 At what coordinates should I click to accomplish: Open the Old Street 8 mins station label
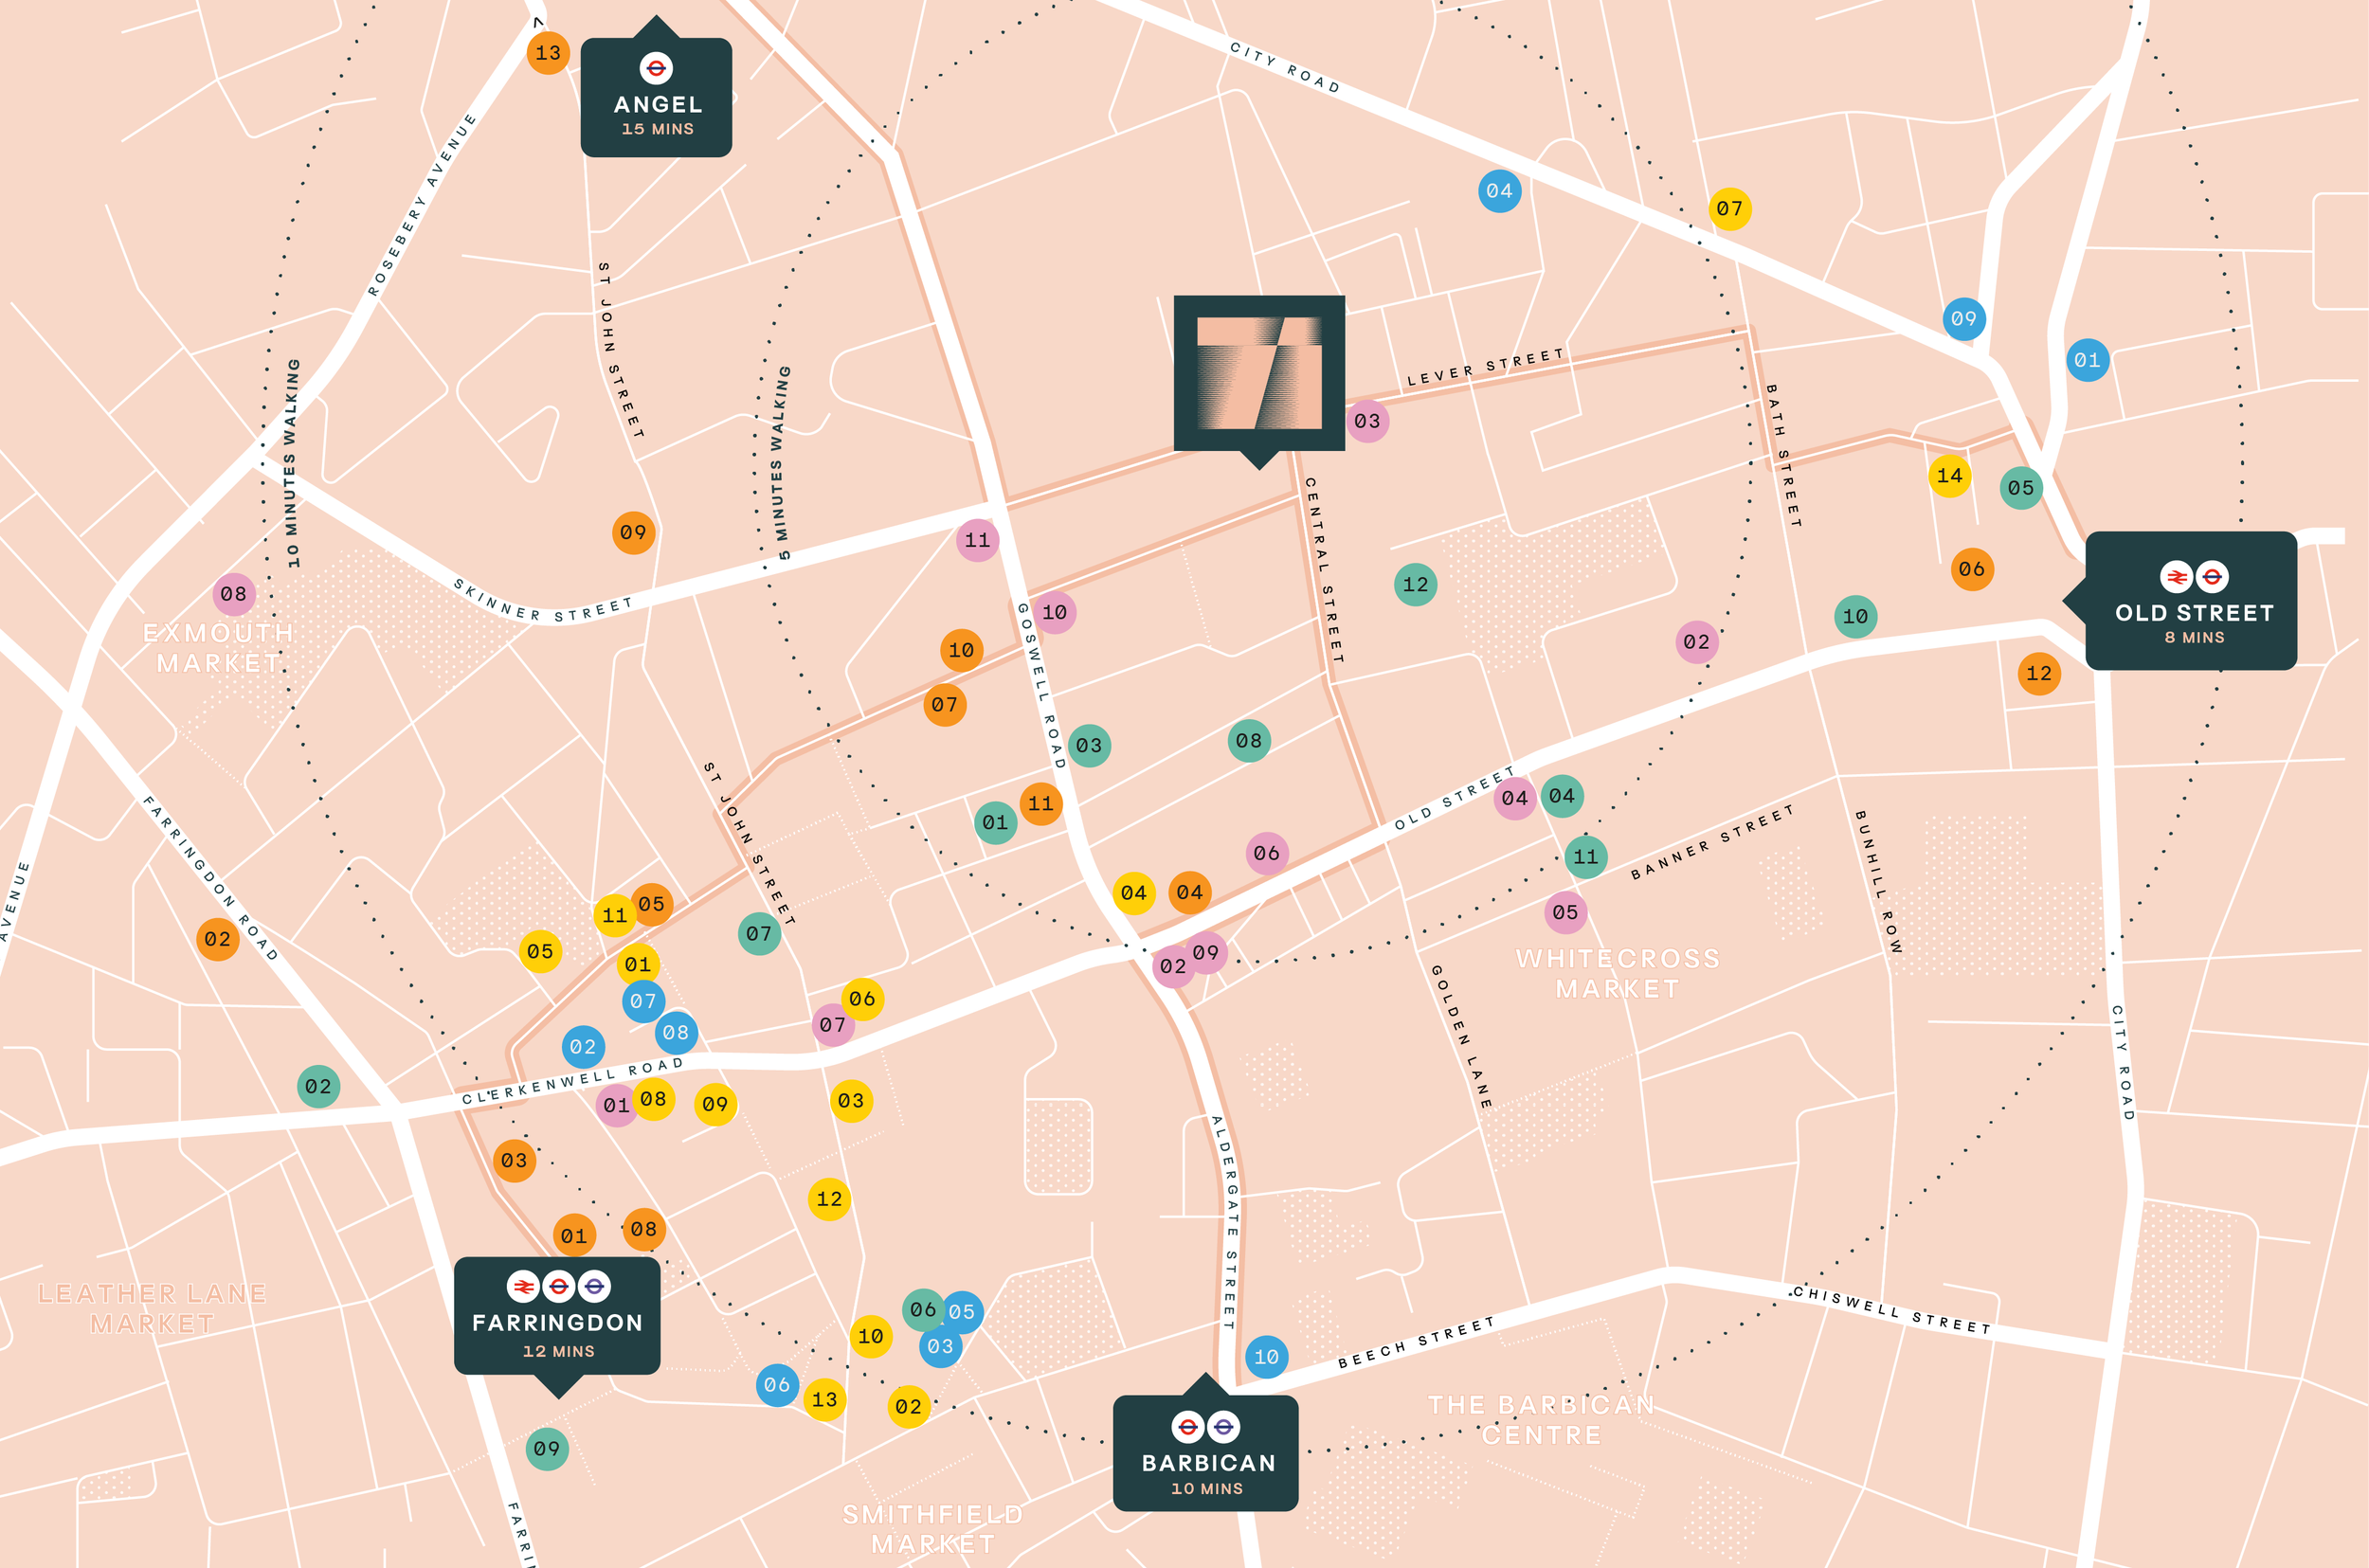2190,600
